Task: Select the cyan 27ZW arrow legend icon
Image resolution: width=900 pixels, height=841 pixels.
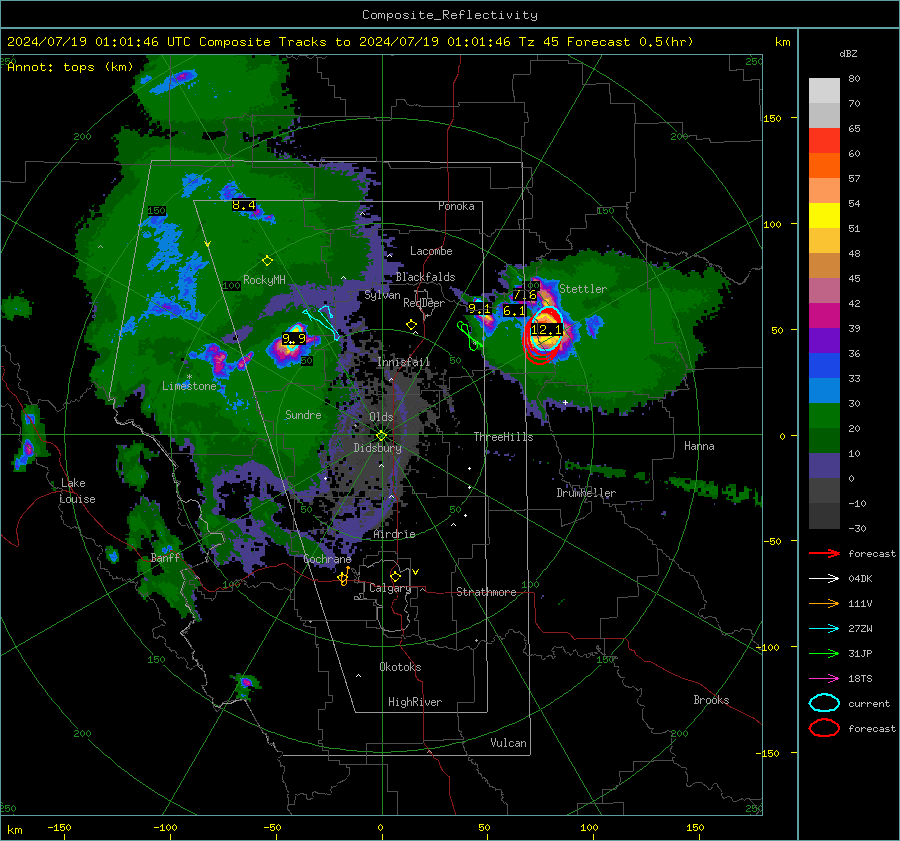Action: pyautogui.click(x=824, y=629)
